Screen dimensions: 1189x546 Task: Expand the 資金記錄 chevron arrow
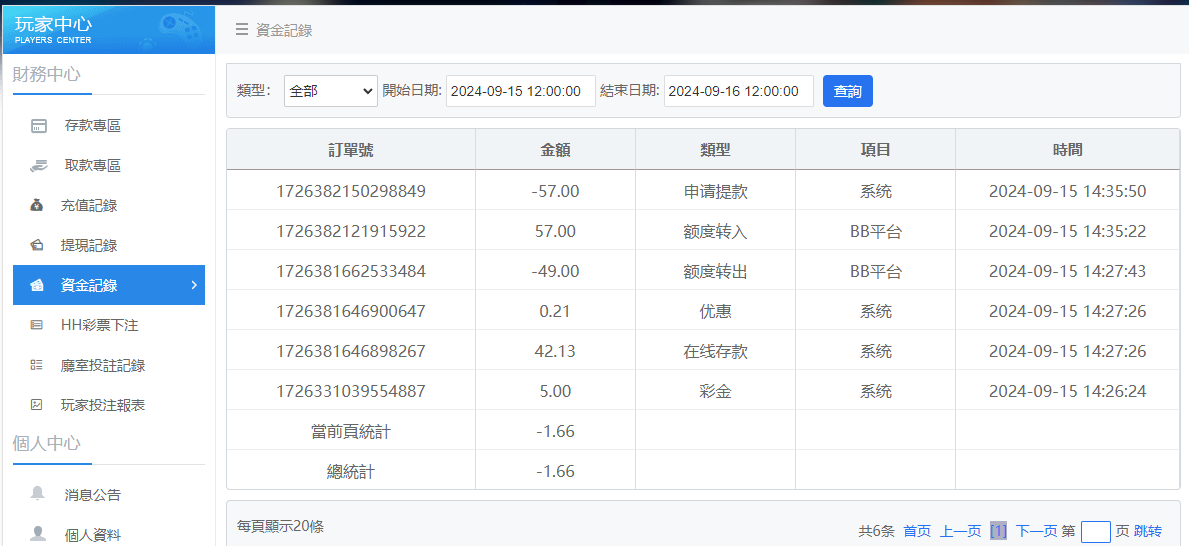point(194,285)
